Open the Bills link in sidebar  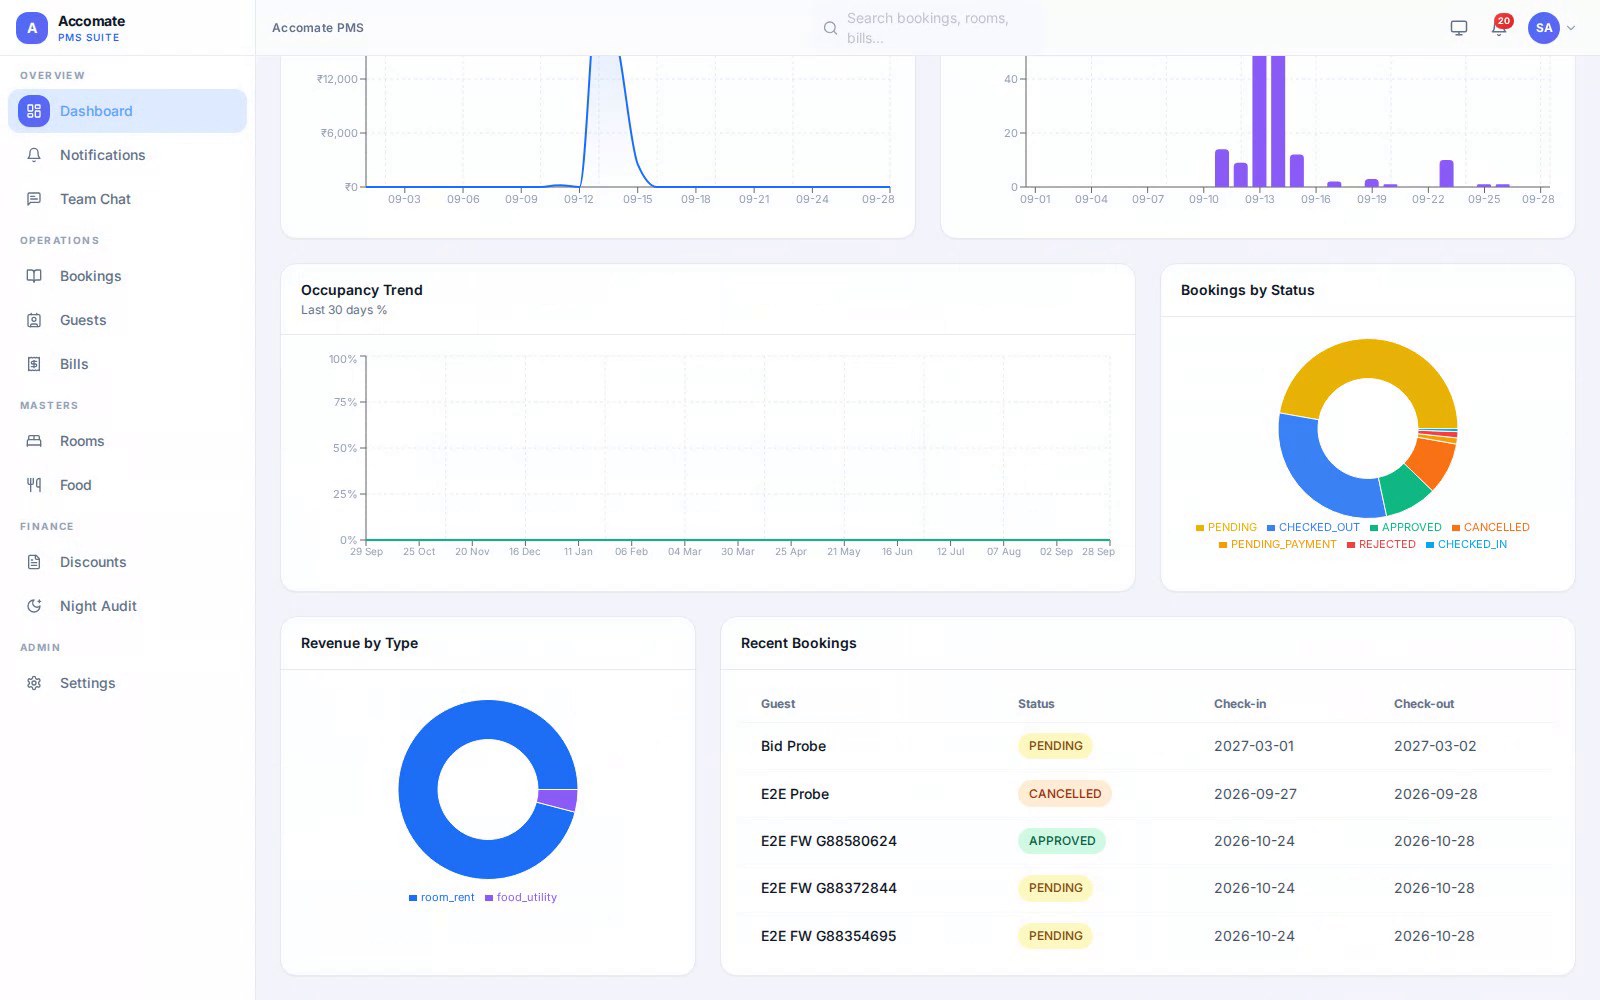[127, 364]
